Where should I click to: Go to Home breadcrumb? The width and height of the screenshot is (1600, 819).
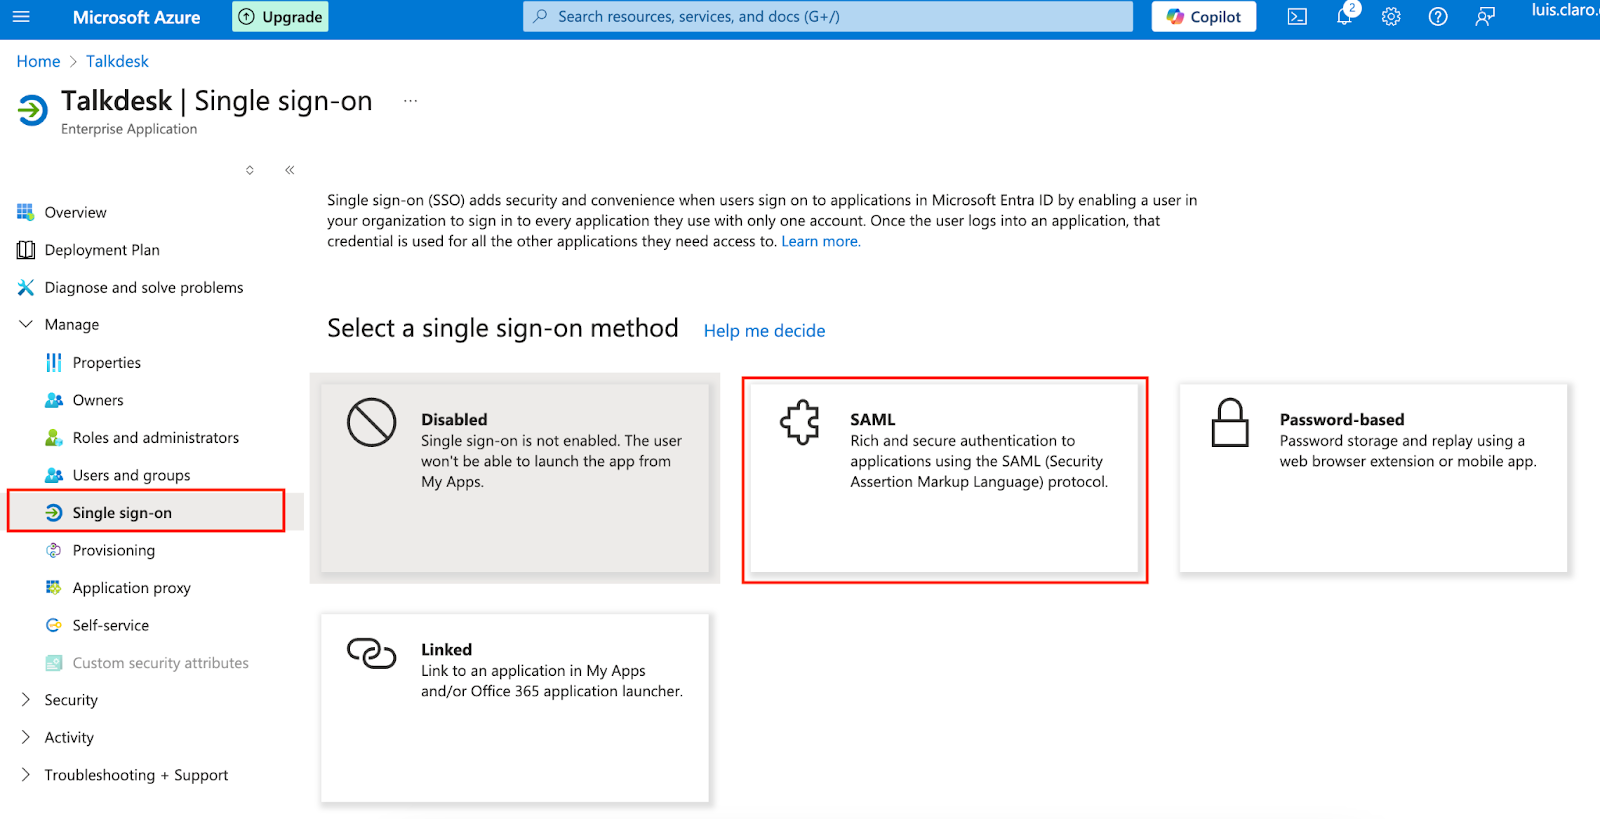click(x=38, y=61)
